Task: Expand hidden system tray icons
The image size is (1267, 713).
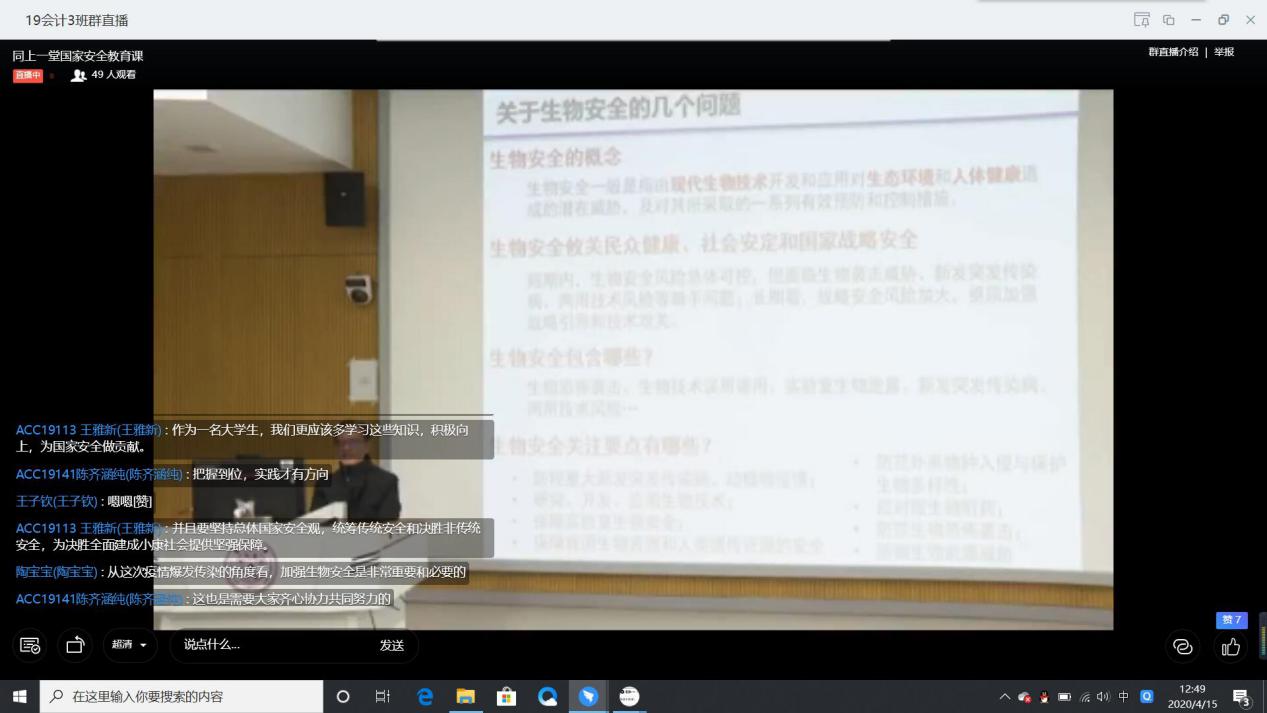Action: 1004,697
